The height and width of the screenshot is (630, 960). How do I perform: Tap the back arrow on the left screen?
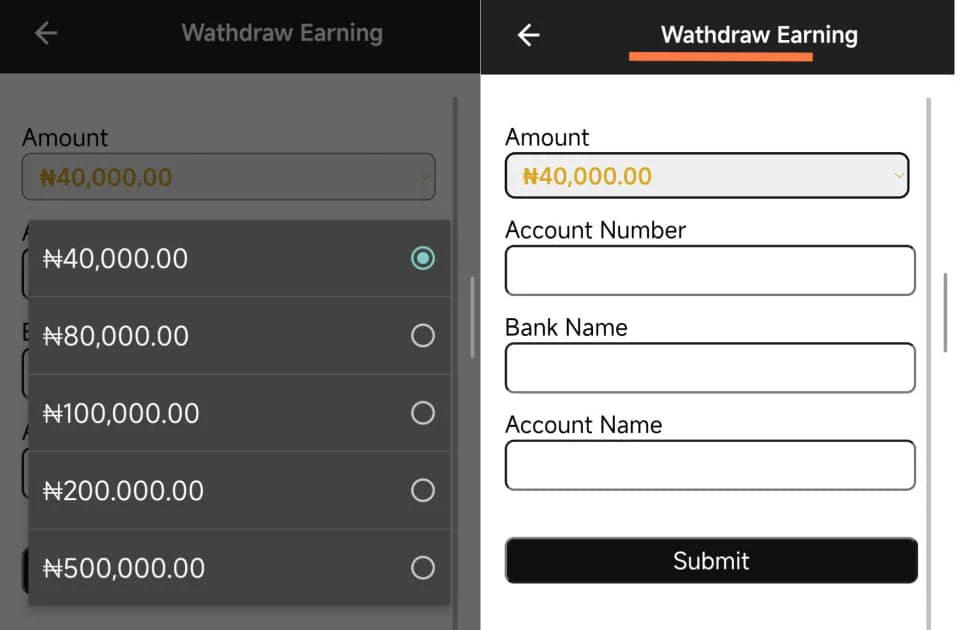44,33
